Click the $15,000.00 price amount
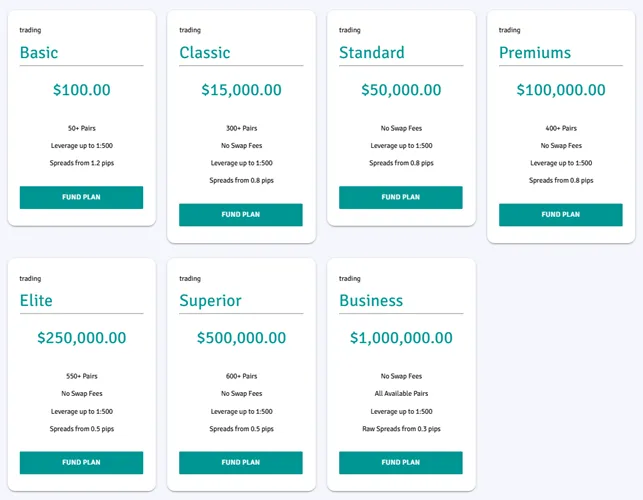 point(241,90)
